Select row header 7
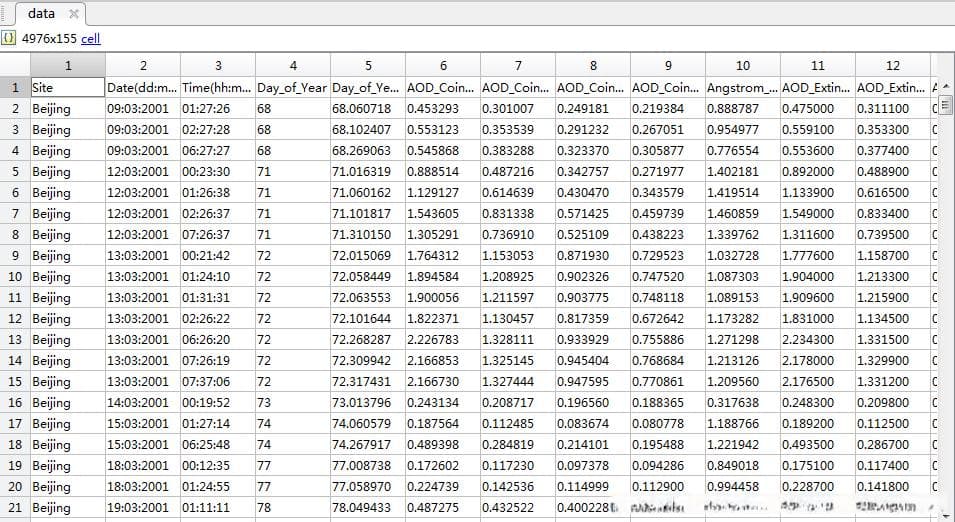This screenshot has width=955, height=522. click(15, 213)
